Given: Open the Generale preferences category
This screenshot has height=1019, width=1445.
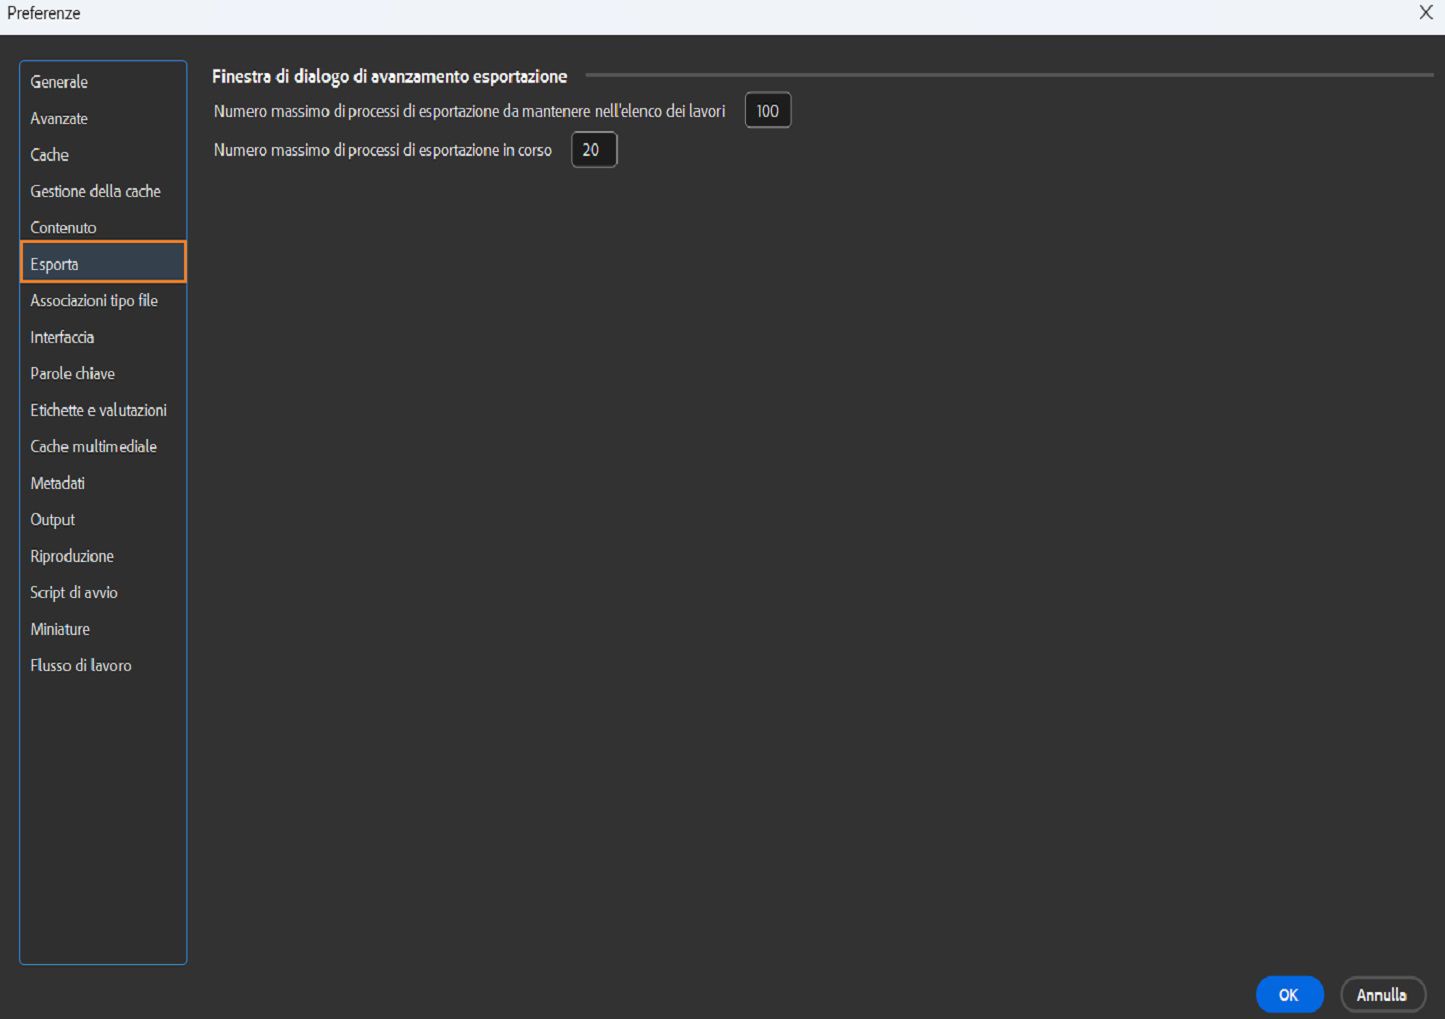Looking at the screenshot, I should point(103,82).
